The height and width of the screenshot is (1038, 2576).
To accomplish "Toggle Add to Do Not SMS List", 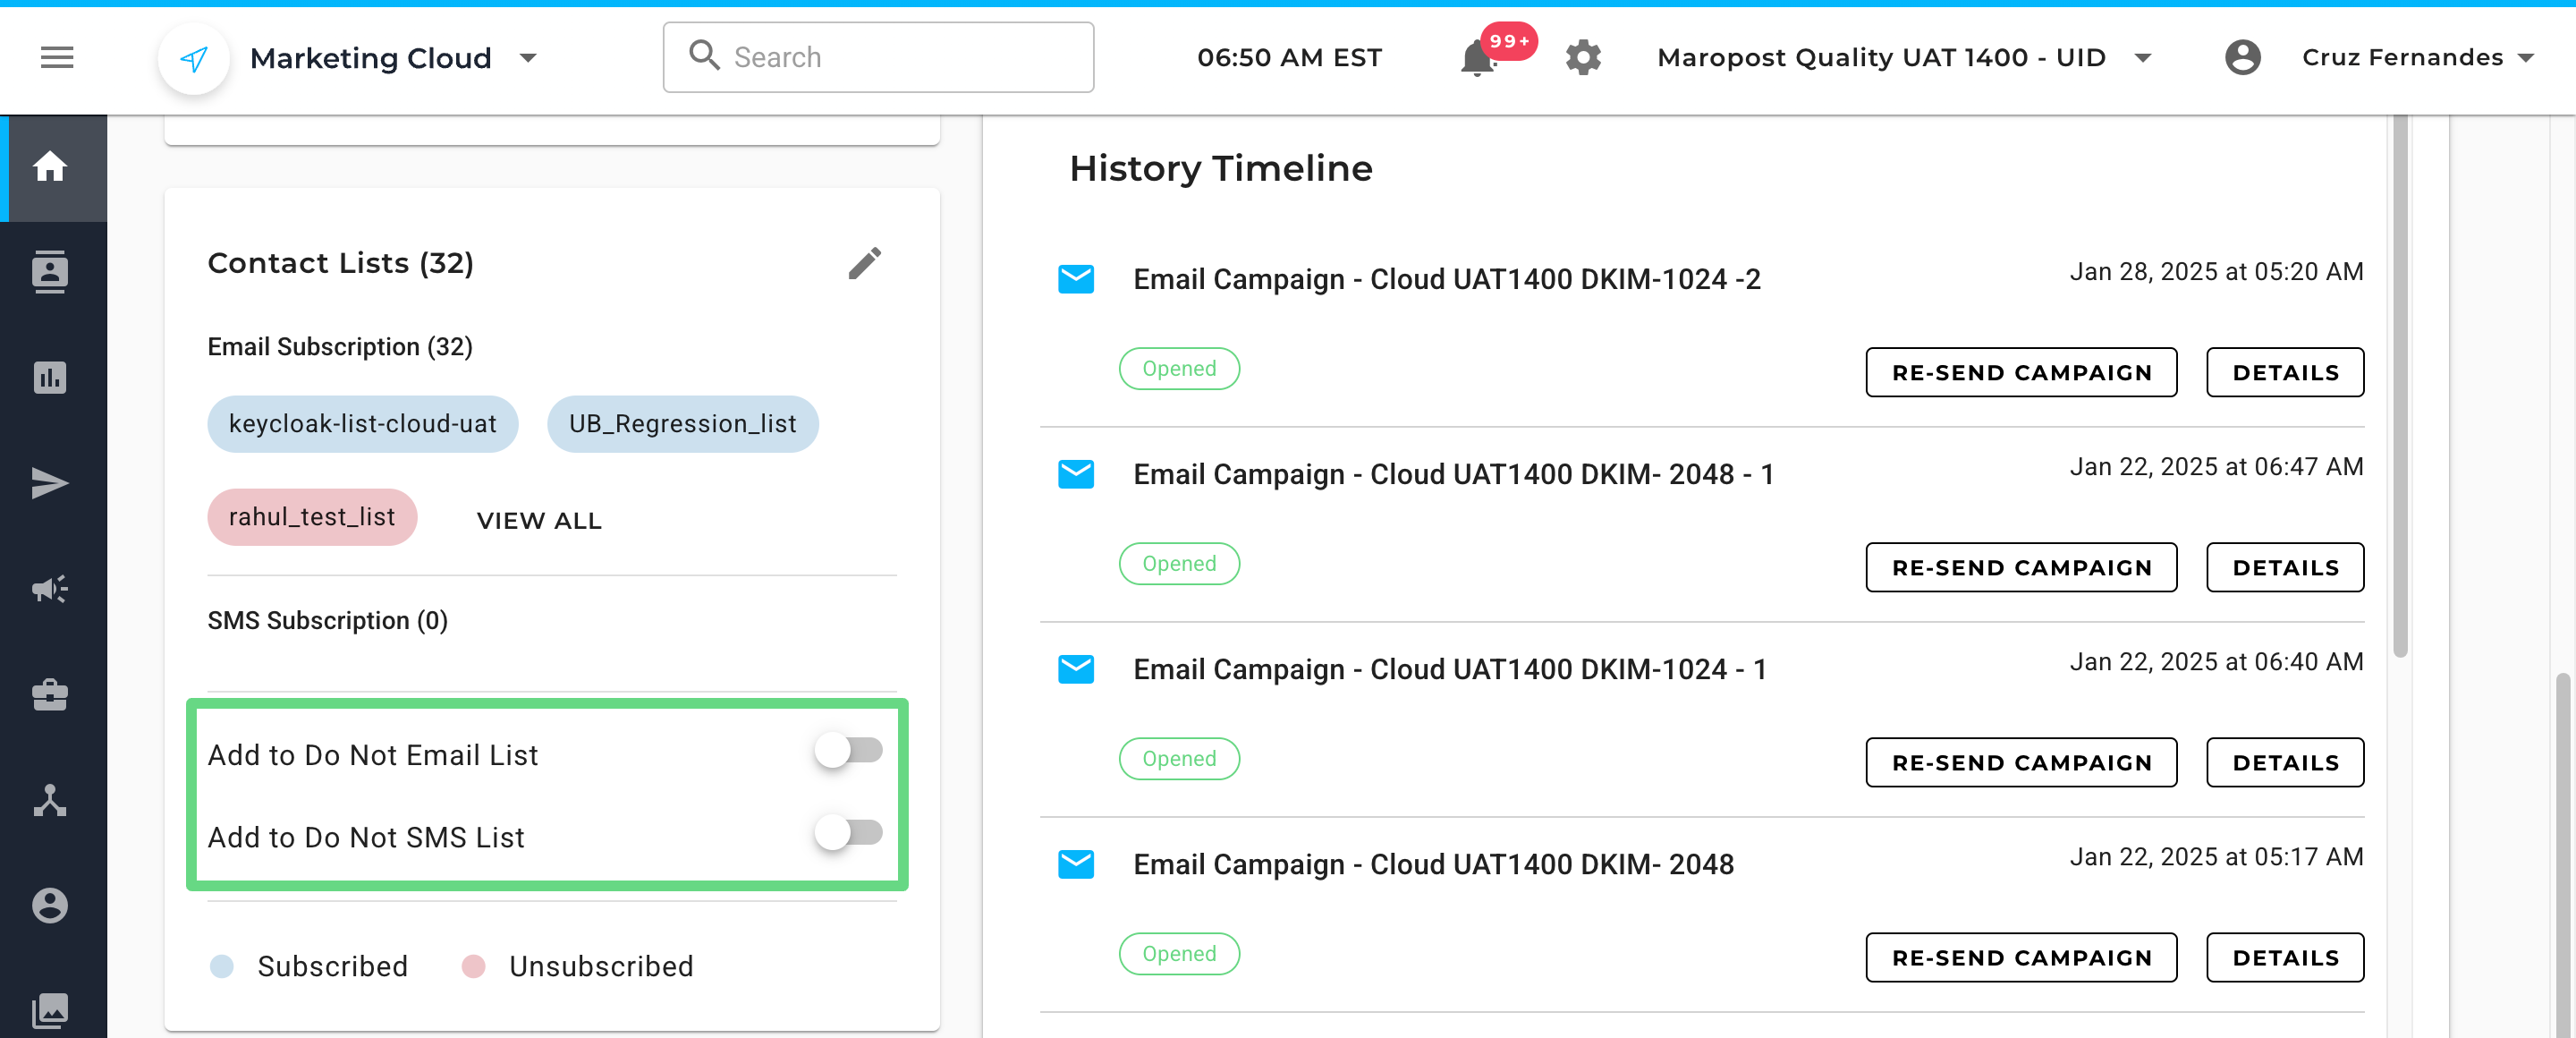I will click(848, 832).
